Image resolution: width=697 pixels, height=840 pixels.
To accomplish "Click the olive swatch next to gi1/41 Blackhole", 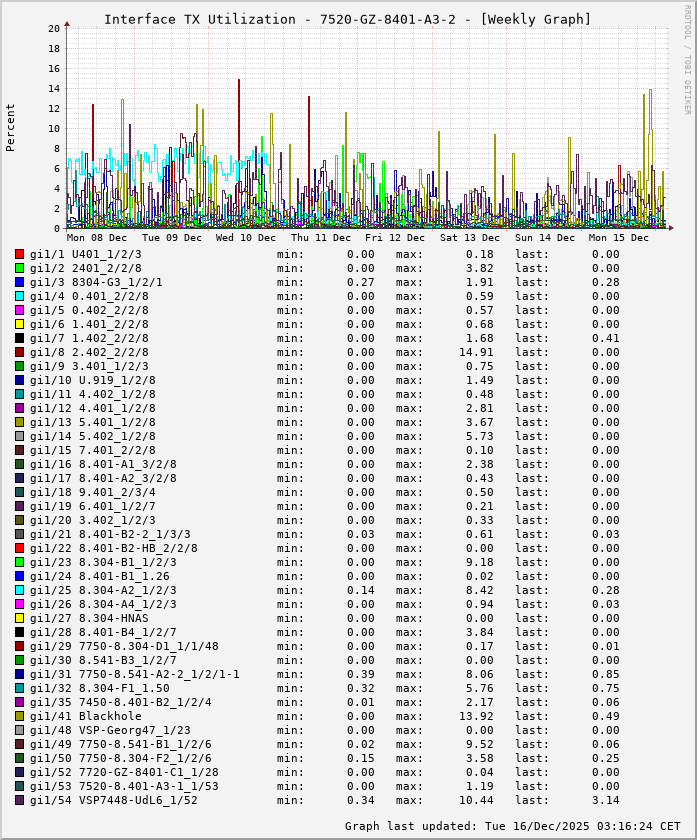I will point(19,716).
